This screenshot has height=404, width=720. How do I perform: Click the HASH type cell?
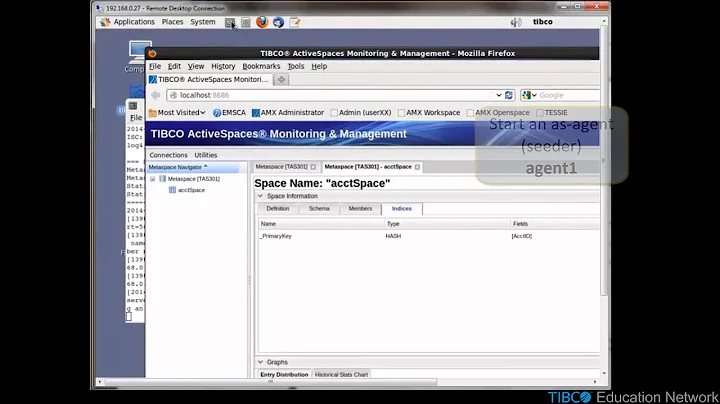click(393, 236)
